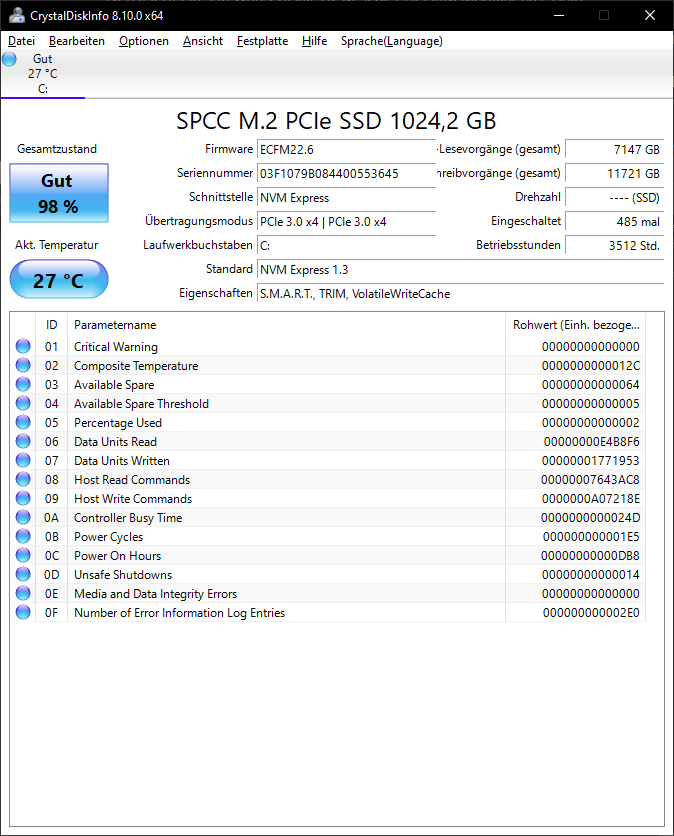This screenshot has width=674, height=836.
Task: Click status orb of Host Write Commands row
Action: coord(23,499)
